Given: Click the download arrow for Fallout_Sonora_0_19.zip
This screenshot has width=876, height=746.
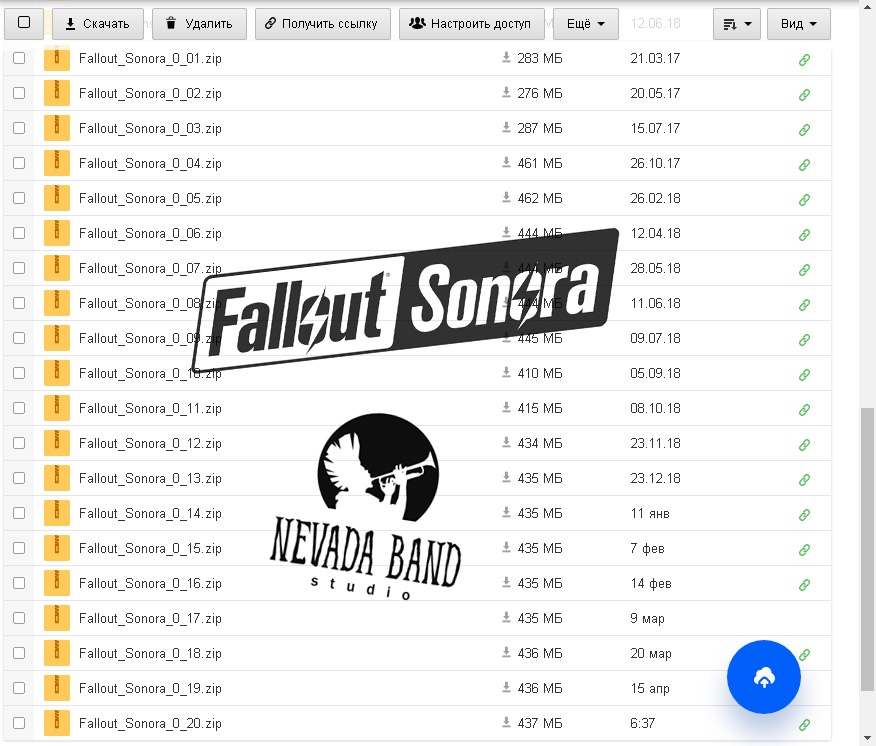Looking at the screenshot, I should click(506, 687).
